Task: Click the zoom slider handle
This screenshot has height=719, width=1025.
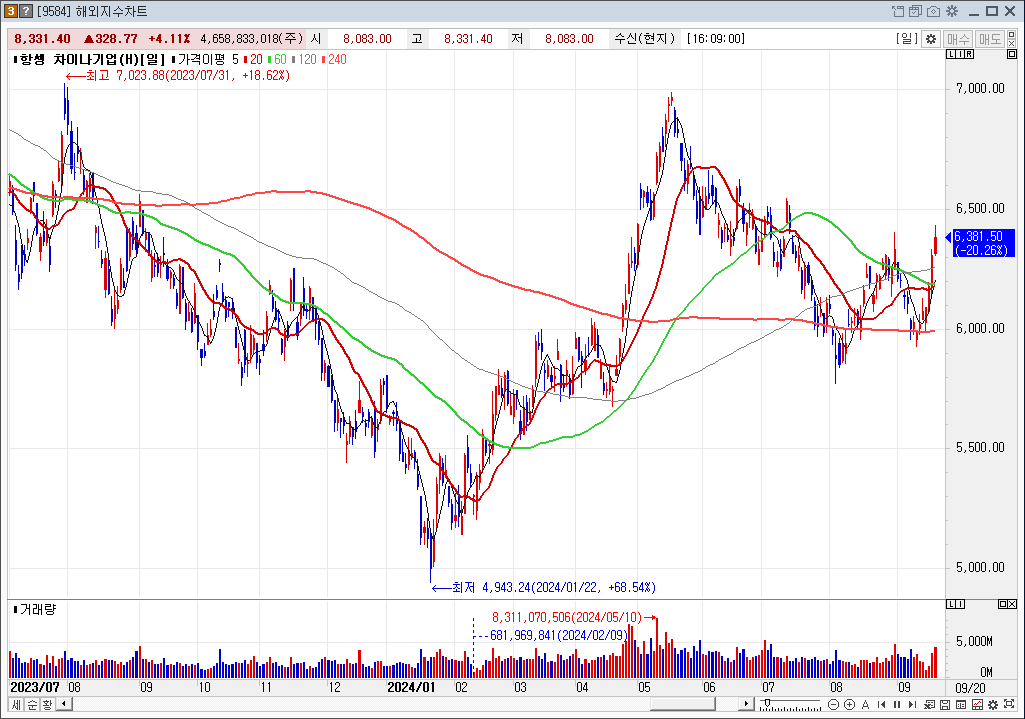Action: (x=767, y=702)
